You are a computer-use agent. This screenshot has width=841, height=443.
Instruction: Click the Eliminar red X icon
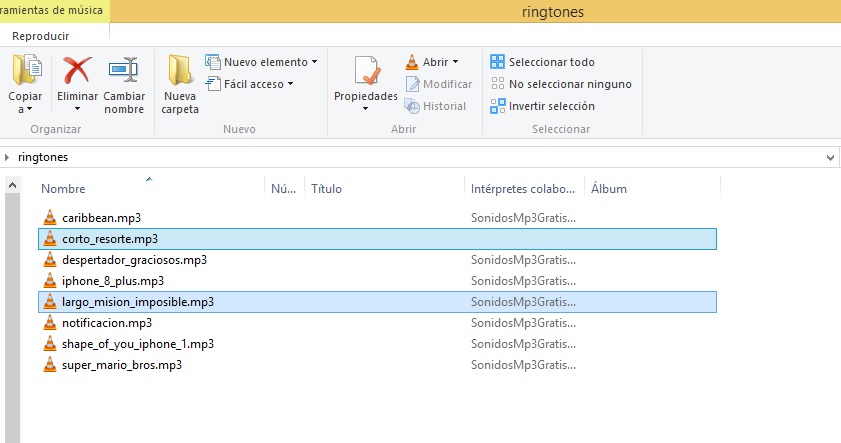coord(77,72)
